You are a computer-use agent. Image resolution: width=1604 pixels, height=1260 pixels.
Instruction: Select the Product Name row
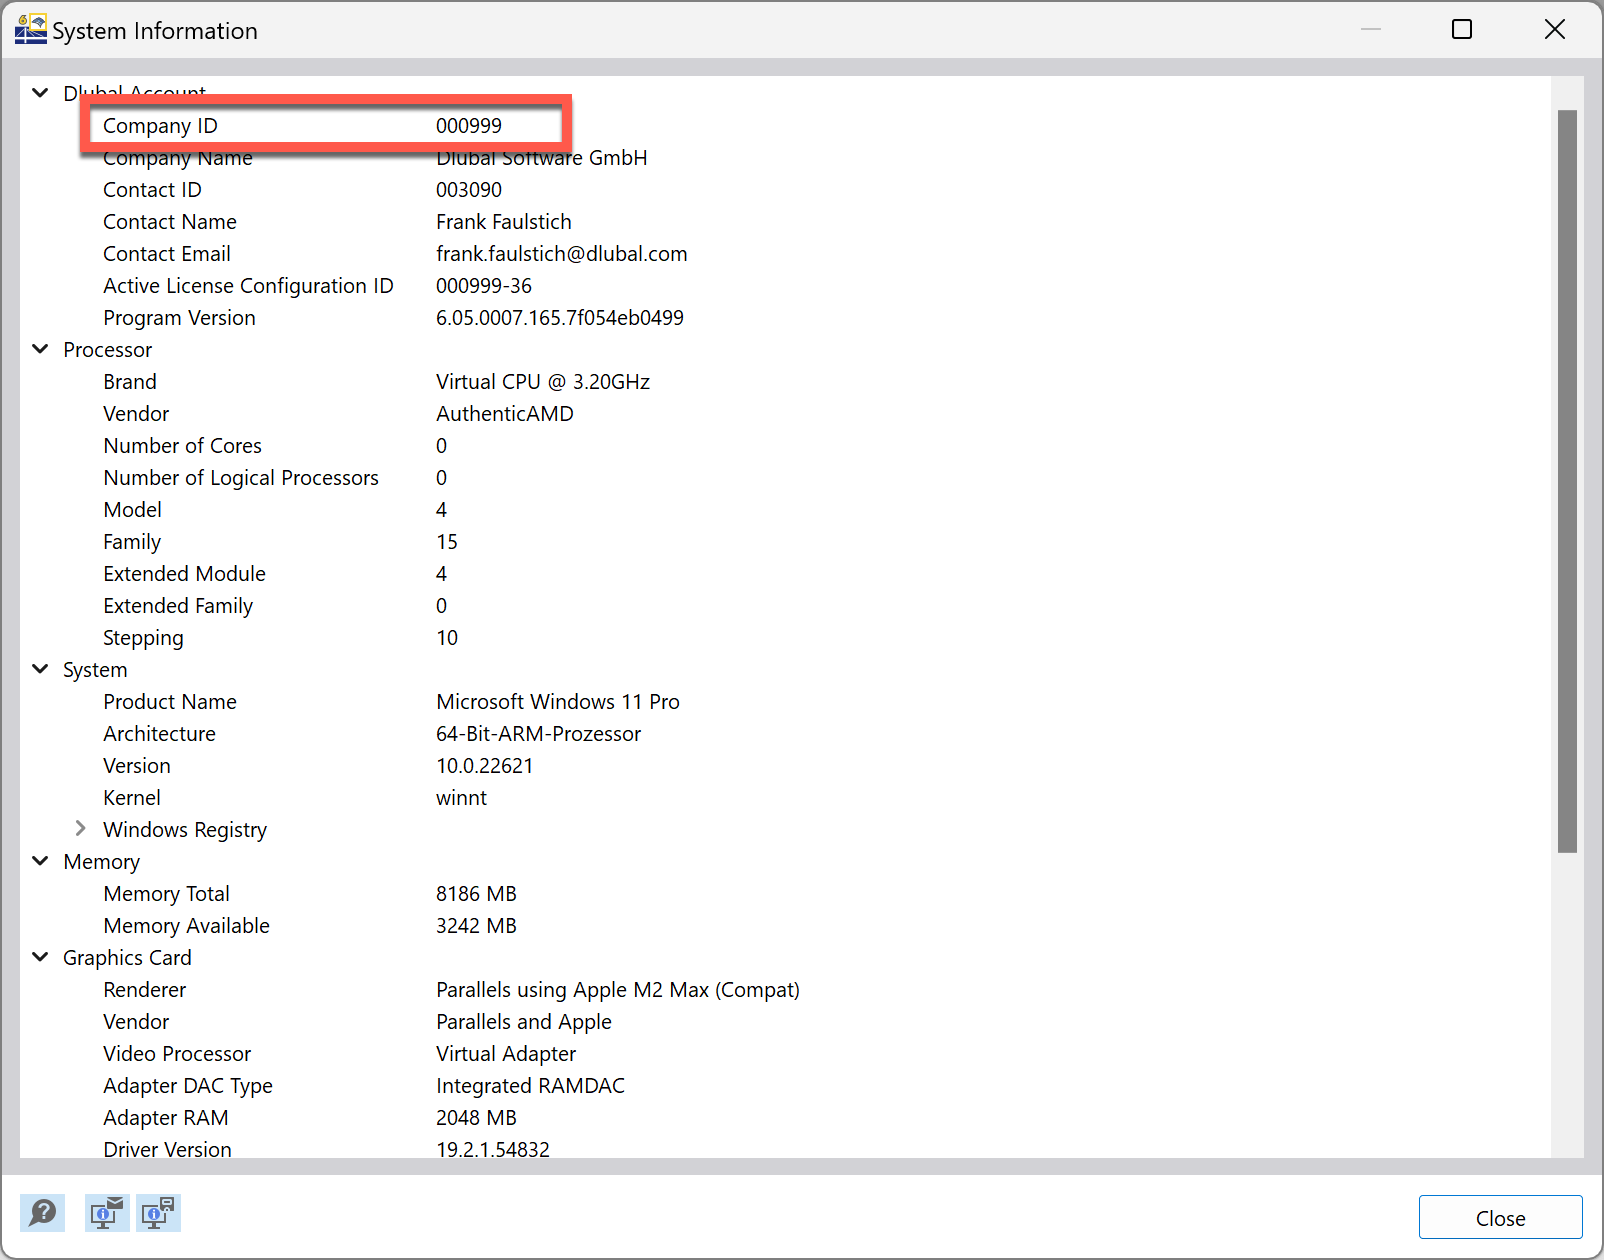coord(785,702)
